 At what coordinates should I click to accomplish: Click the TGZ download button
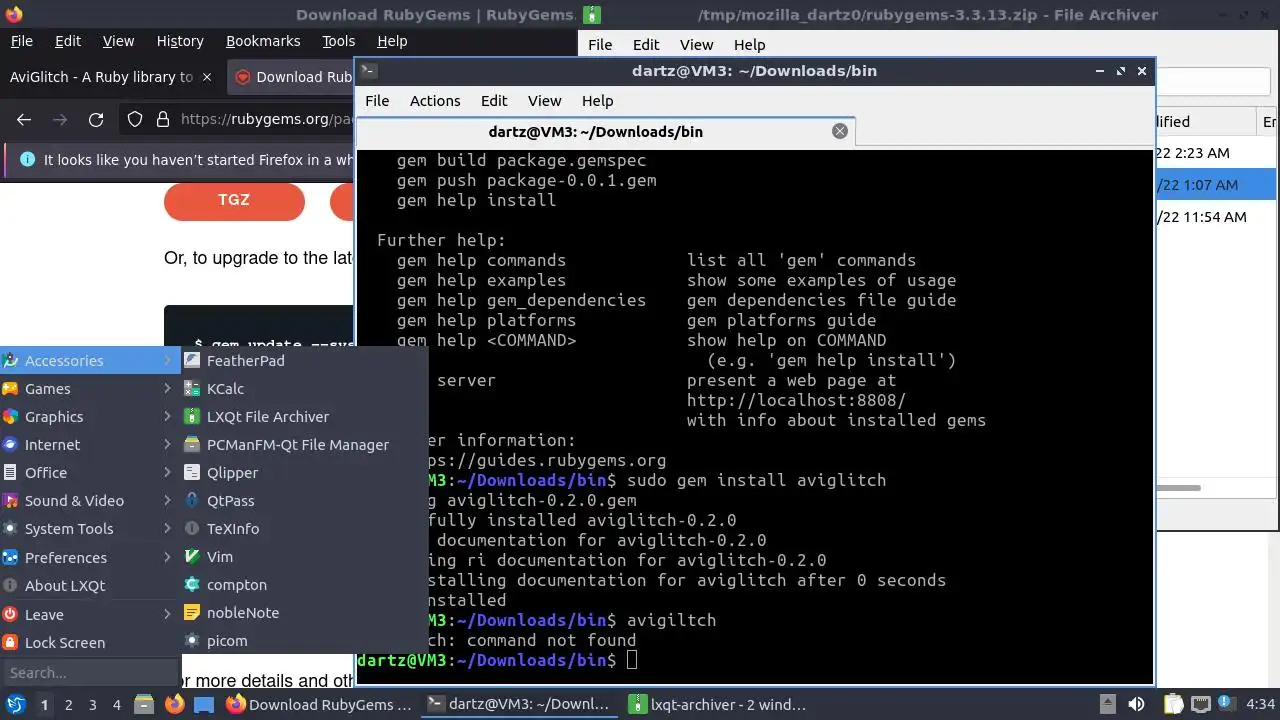(234, 200)
